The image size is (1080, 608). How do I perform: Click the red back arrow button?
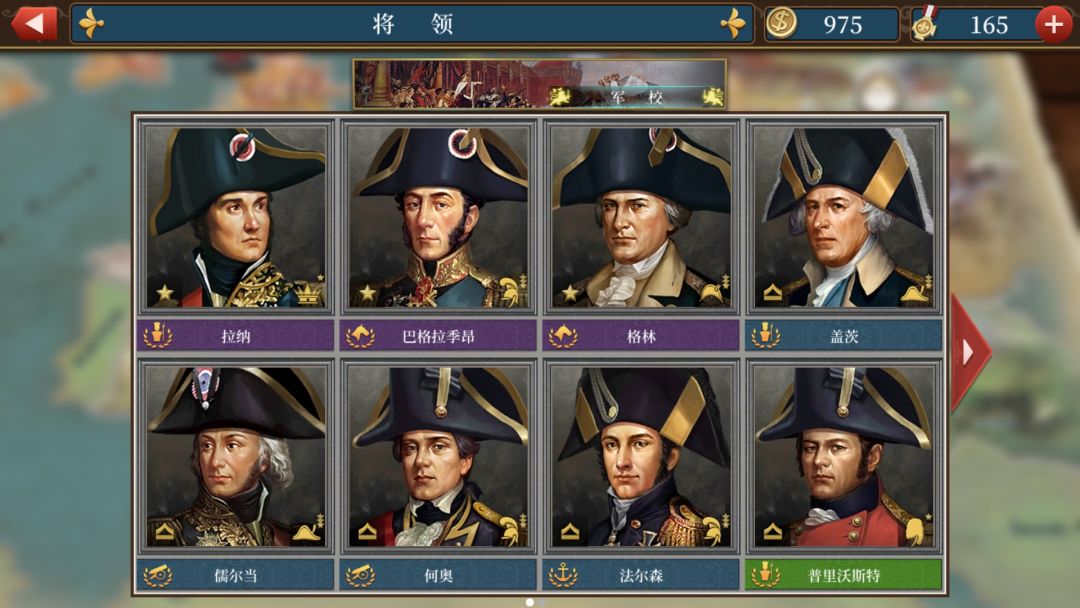pos(34,23)
